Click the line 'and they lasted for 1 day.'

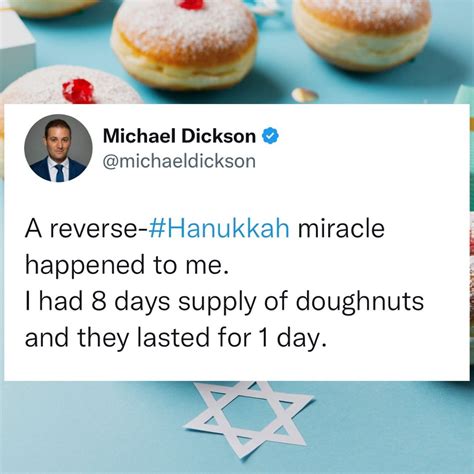175,338
